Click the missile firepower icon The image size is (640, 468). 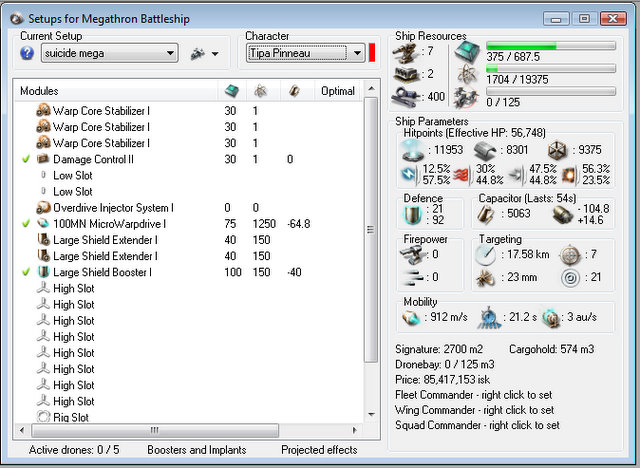(412, 277)
